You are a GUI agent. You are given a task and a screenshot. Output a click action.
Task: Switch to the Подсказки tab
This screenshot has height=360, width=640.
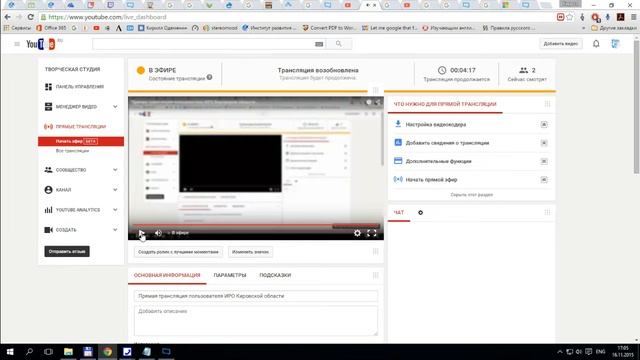(x=275, y=275)
